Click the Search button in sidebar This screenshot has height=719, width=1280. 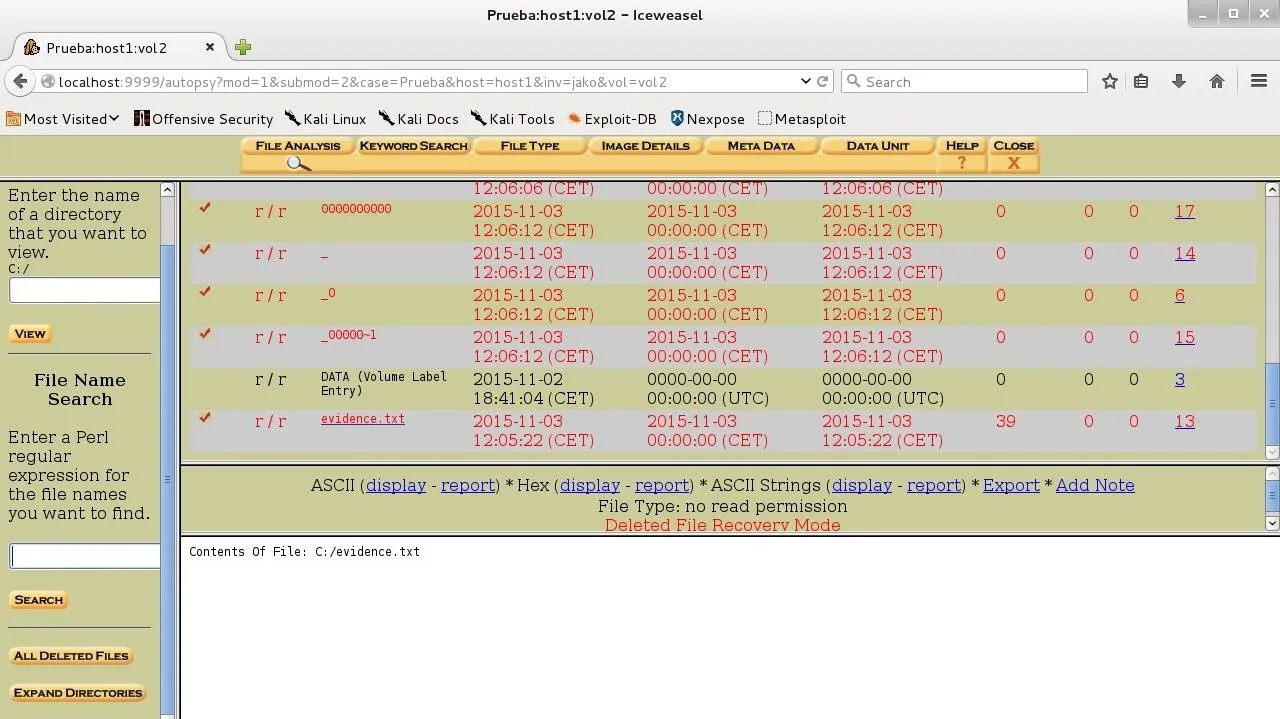[x=38, y=600]
